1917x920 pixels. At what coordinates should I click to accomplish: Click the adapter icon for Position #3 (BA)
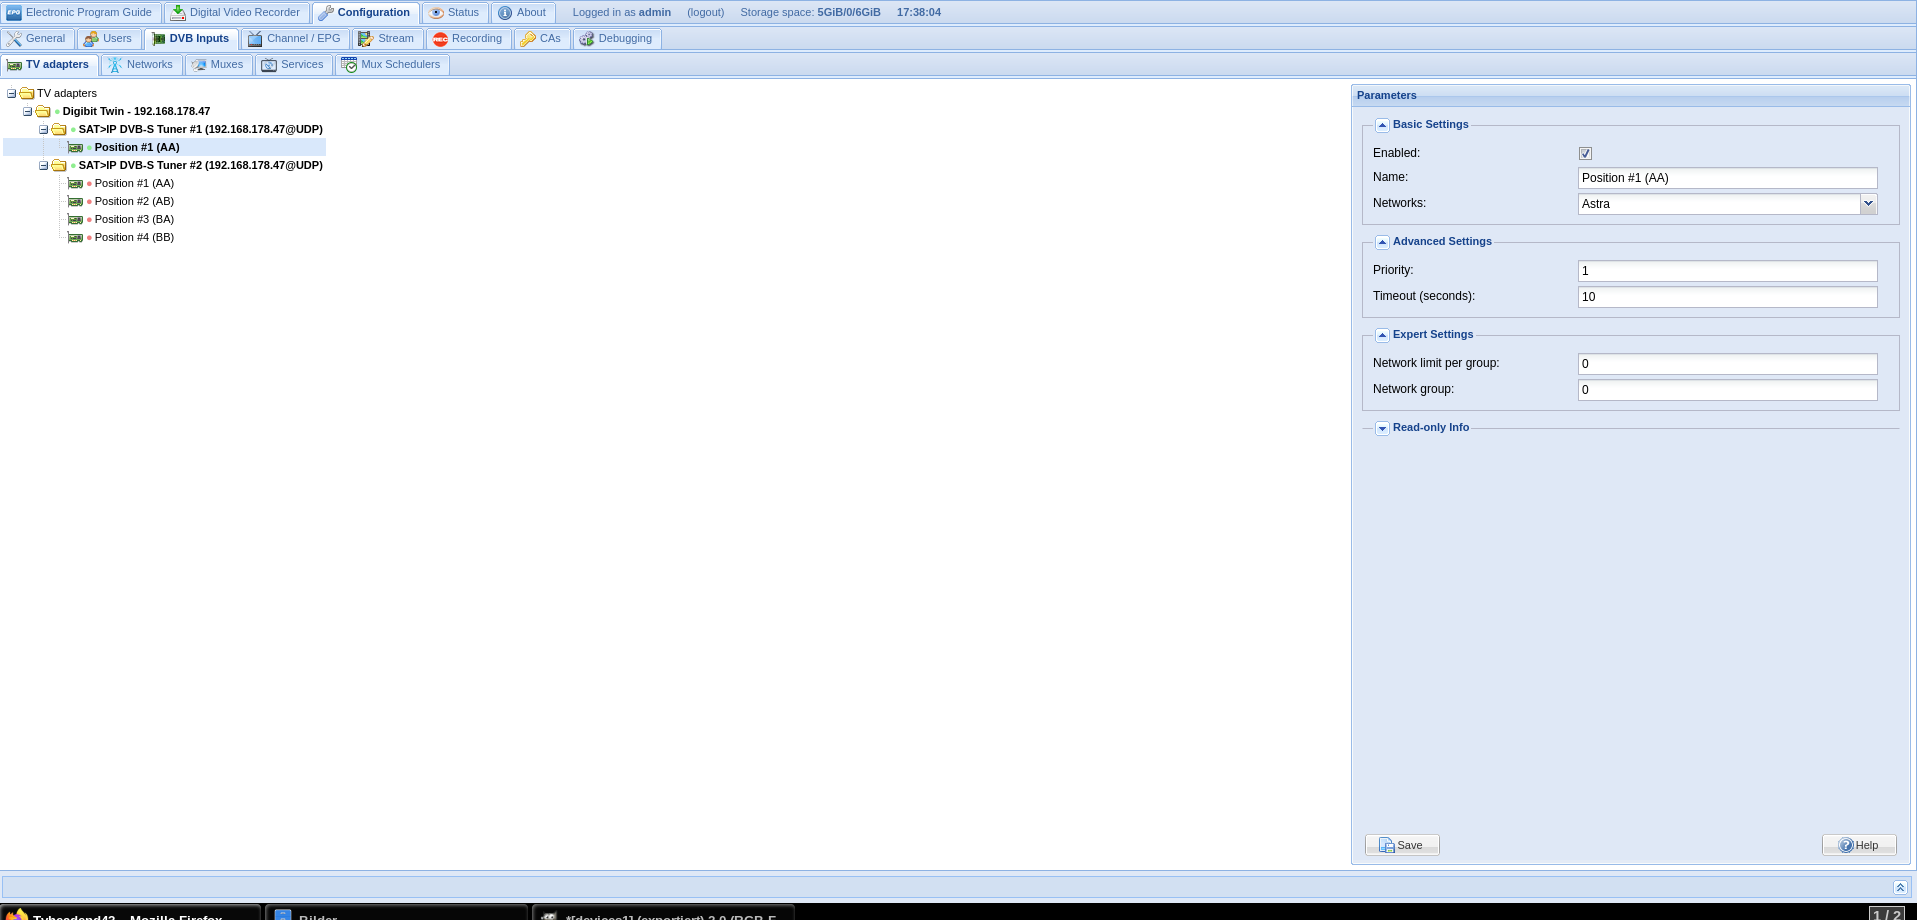[x=75, y=220]
